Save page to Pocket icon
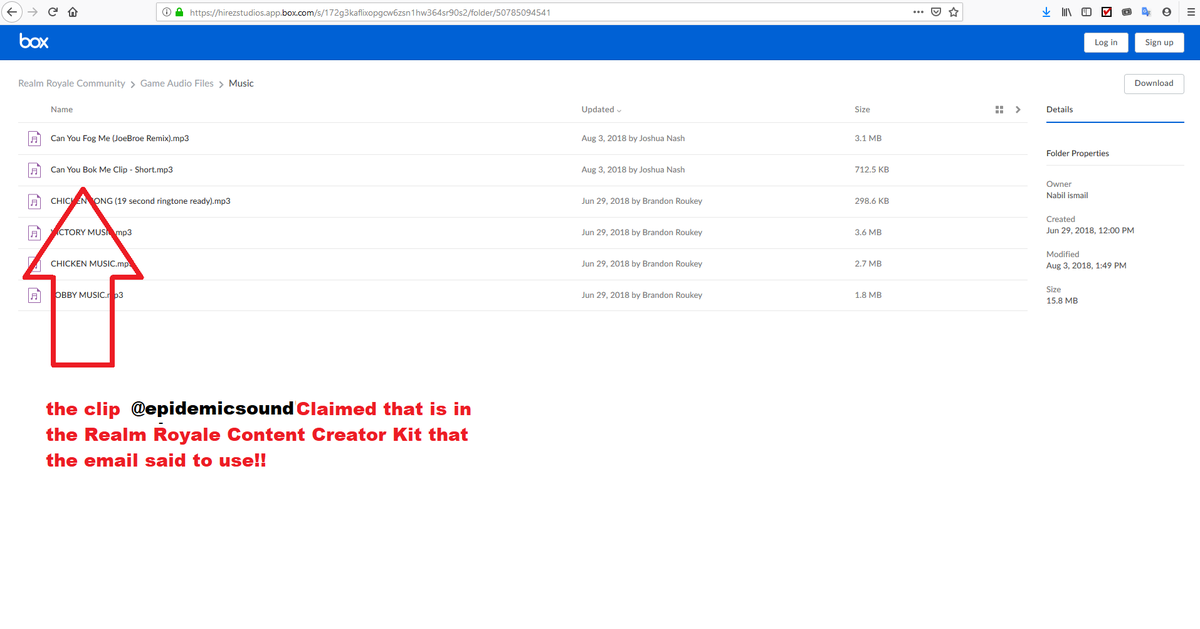Screen dimensions: 1200x629 pyautogui.click(x=936, y=13)
